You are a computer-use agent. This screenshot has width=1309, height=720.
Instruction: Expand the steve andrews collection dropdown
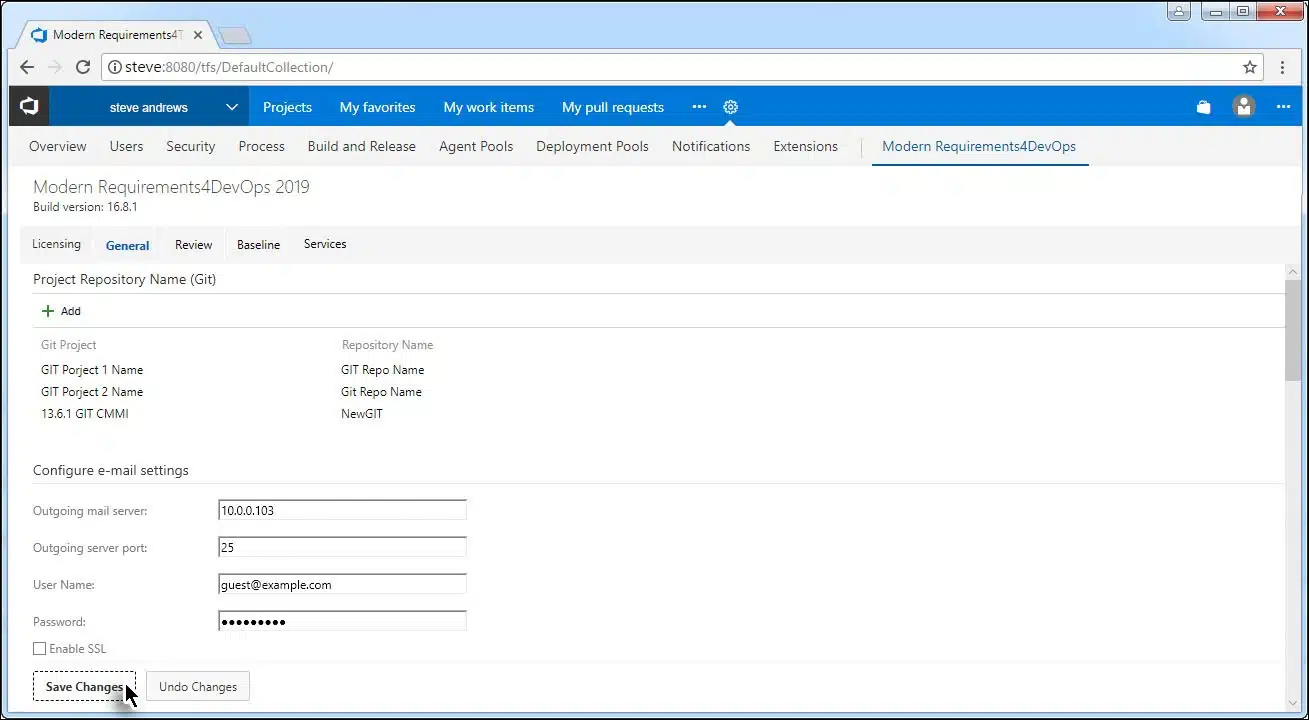coord(231,107)
